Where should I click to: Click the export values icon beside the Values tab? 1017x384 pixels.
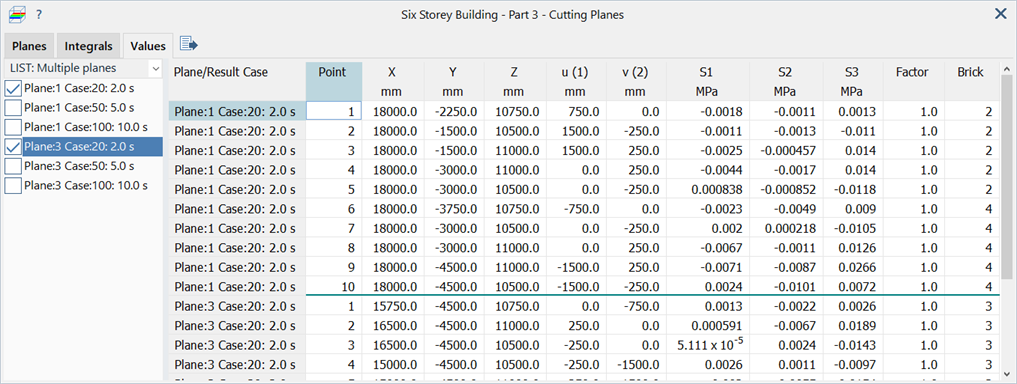point(189,44)
